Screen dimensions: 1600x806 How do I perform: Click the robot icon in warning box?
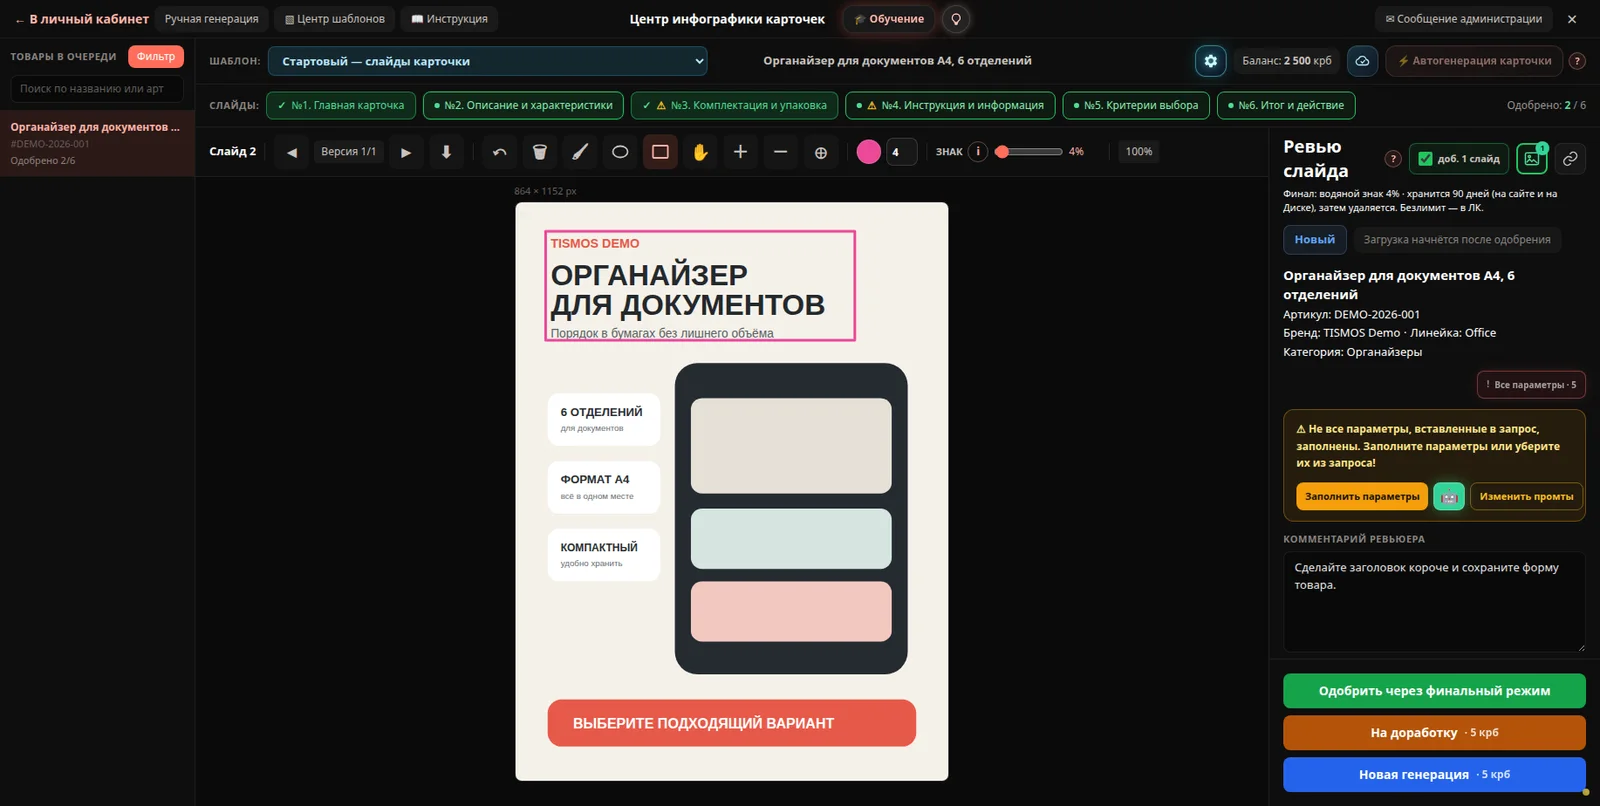tap(1449, 497)
